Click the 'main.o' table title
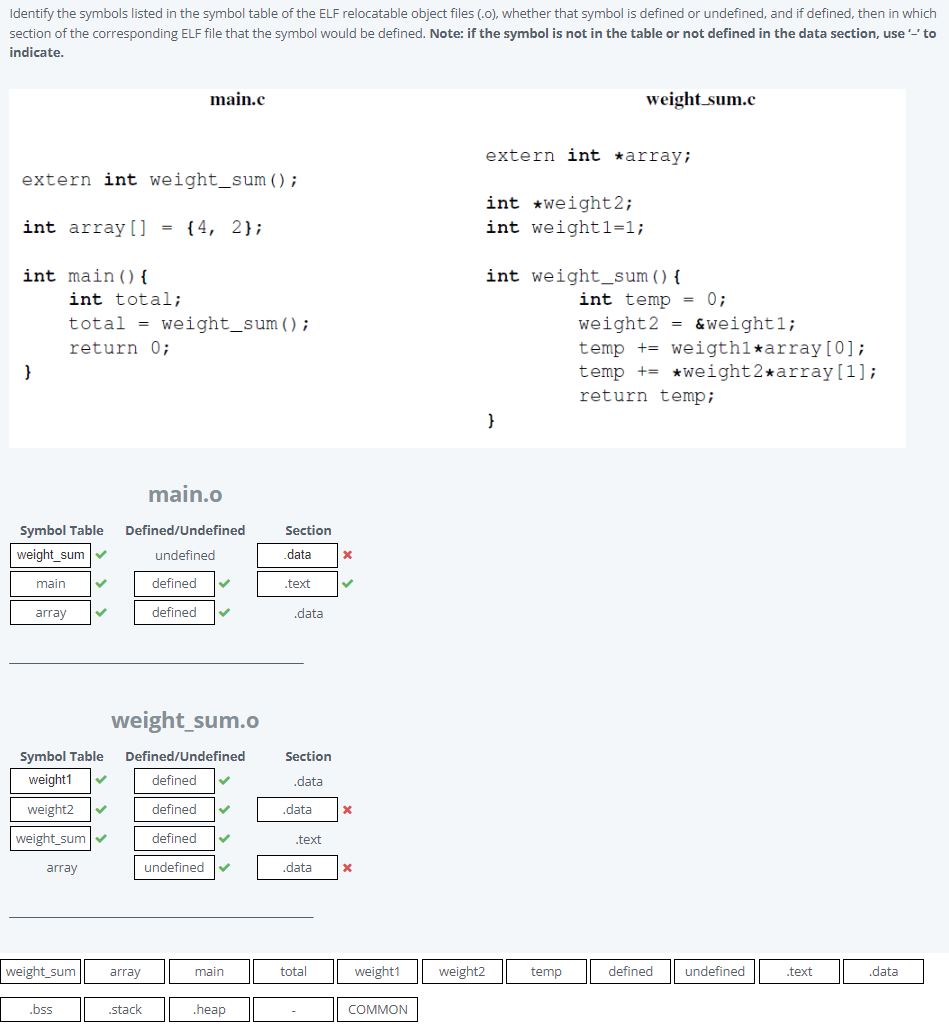Image resolution: width=949 pixels, height=1026 pixels. point(185,494)
